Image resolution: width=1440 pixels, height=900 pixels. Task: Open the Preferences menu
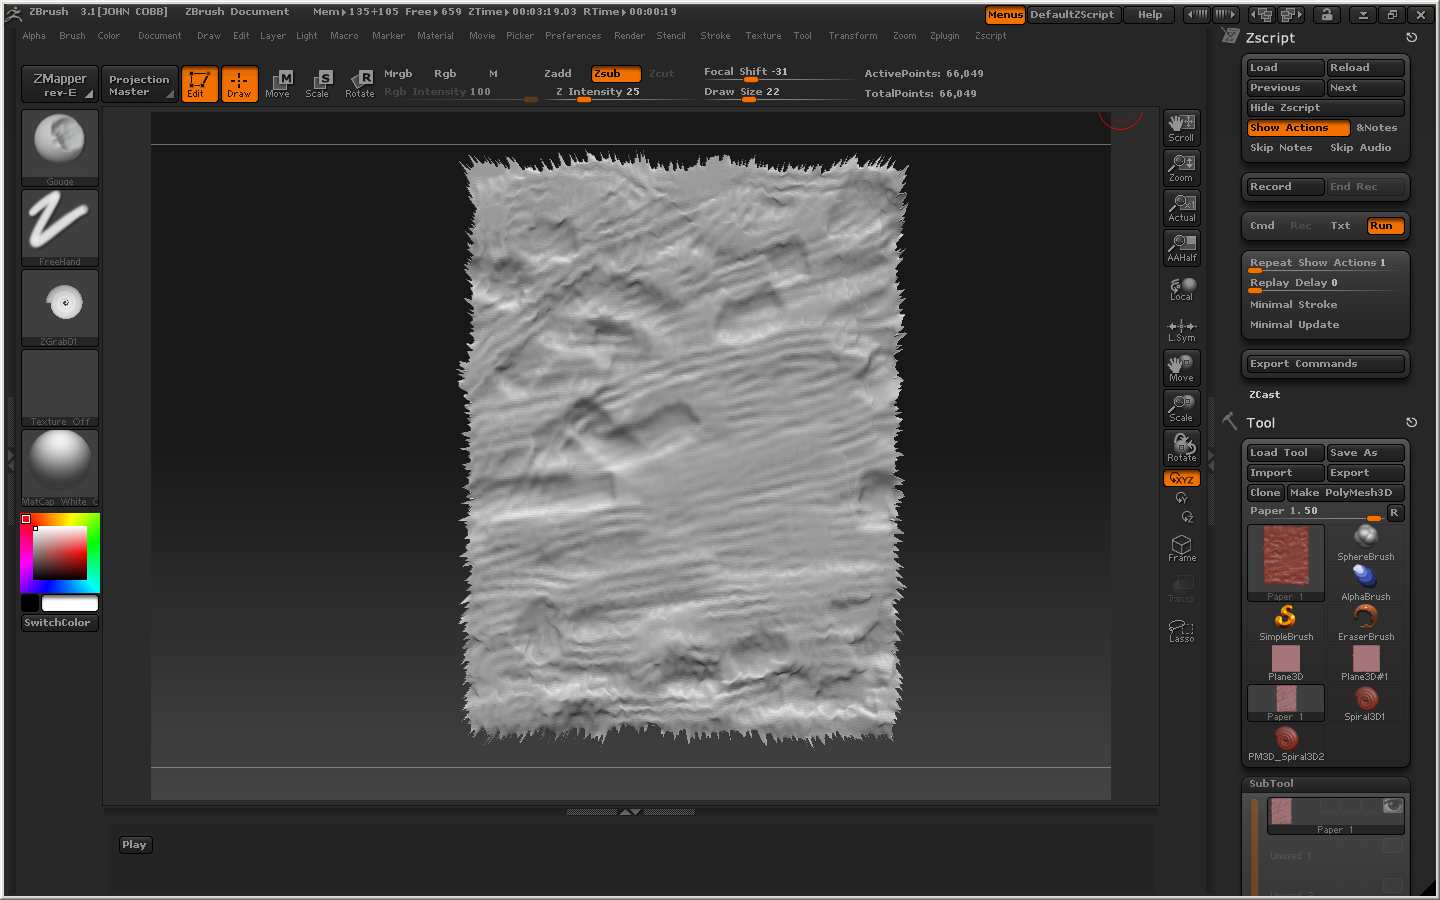pos(573,36)
